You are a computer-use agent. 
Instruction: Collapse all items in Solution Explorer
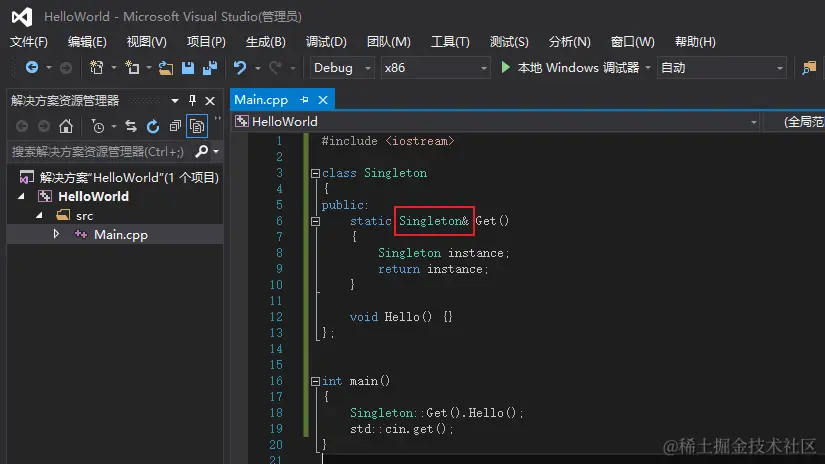point(175,126)
